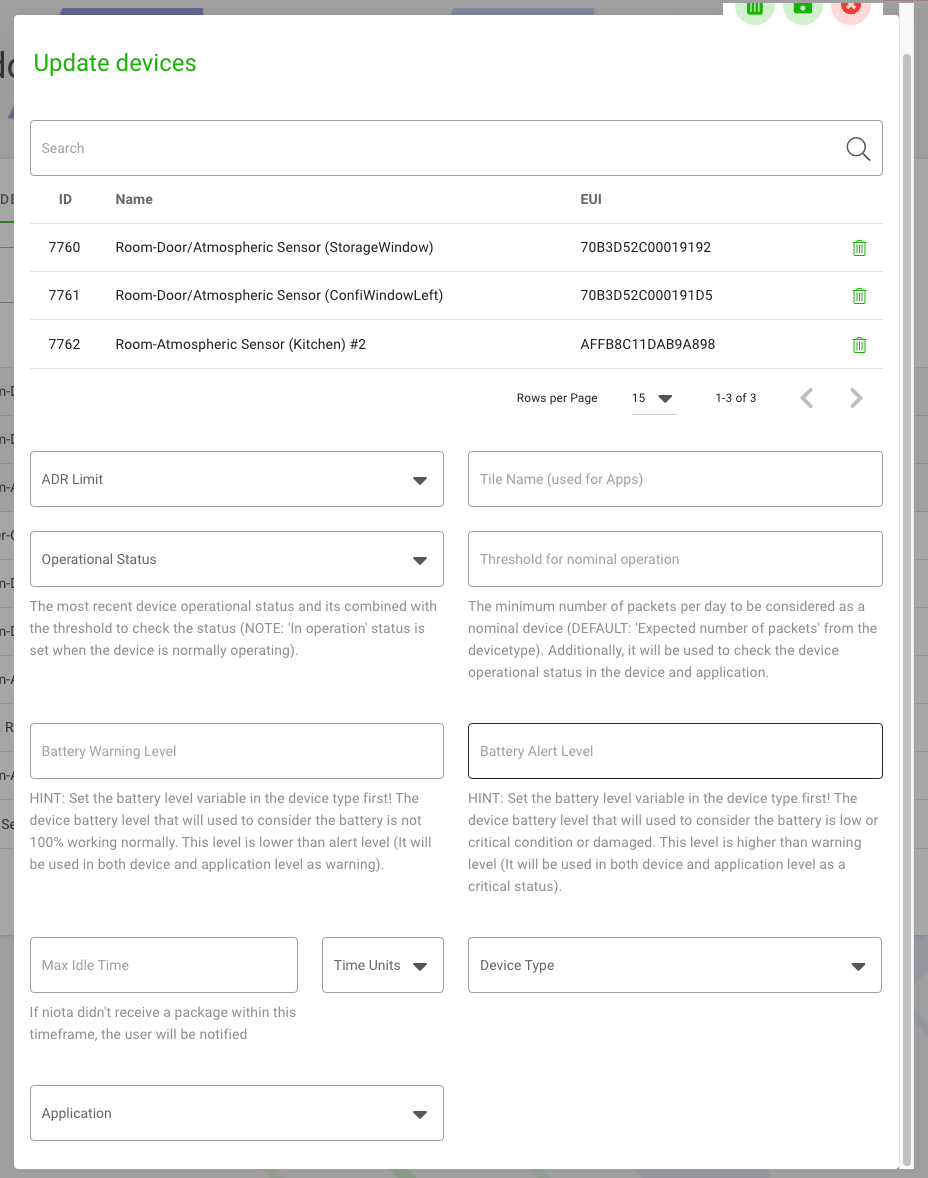Image resolution: width=928 pixels, height=1178 pixels.
Task: Delete device 7760 using its trash icon
Action: pyautogui.click(x=859, y=247)
